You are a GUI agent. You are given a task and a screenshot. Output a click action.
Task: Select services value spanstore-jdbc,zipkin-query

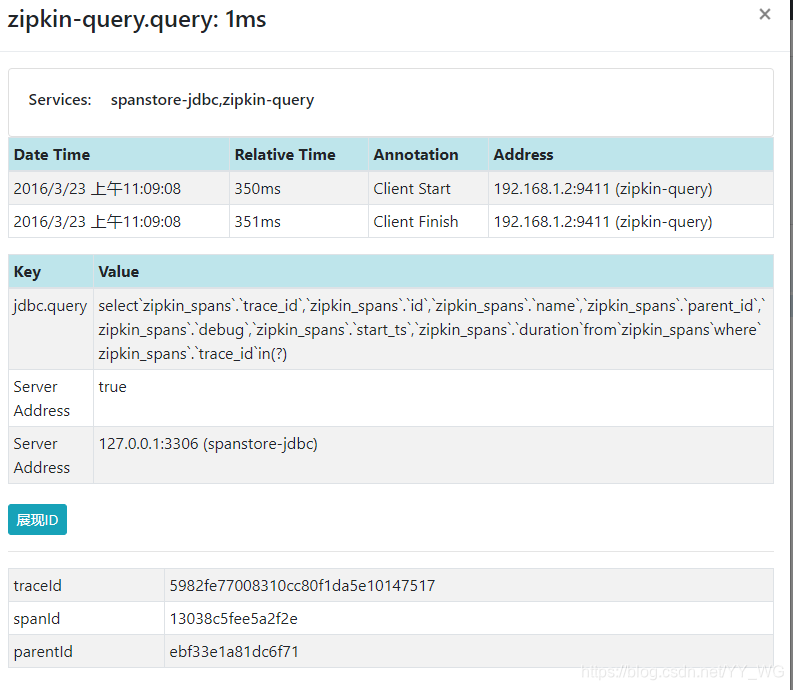coord(212,100)
